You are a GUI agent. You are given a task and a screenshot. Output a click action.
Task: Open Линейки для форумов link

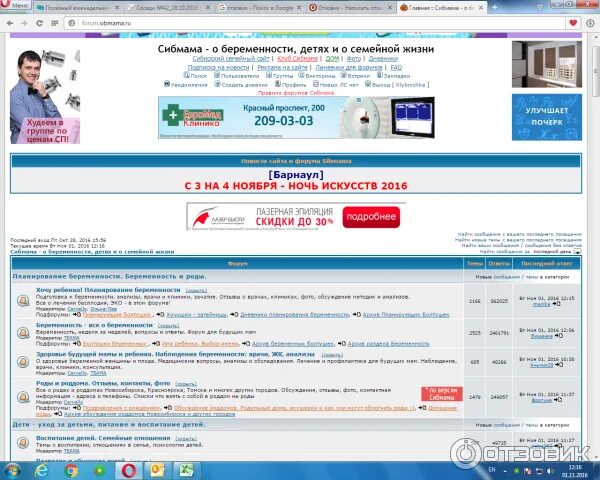pyautogui.click(x=349, y=67)
